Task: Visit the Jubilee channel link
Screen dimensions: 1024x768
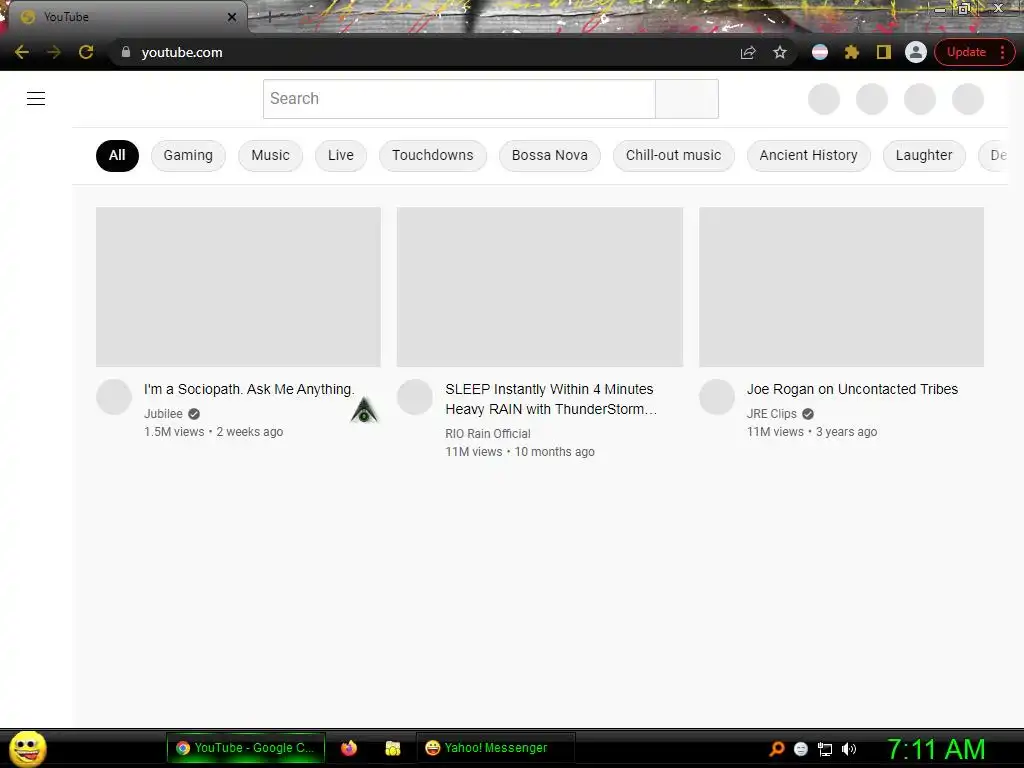Action: (x=163, y=413)
